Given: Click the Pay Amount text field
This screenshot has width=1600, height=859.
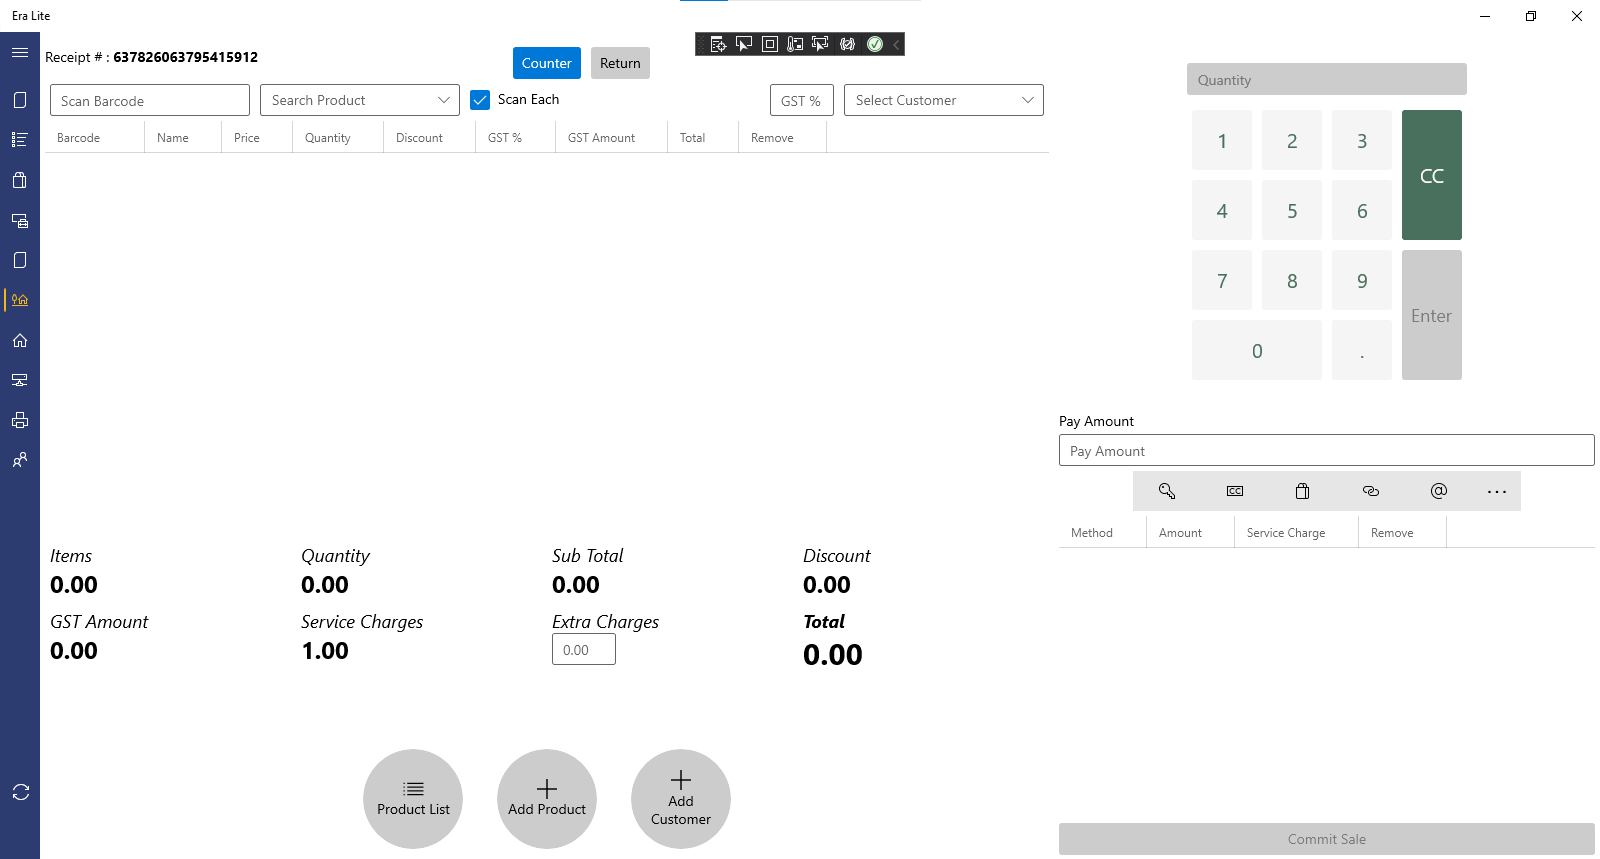Looking at the screenshot, I should (x=1327, y=450).
